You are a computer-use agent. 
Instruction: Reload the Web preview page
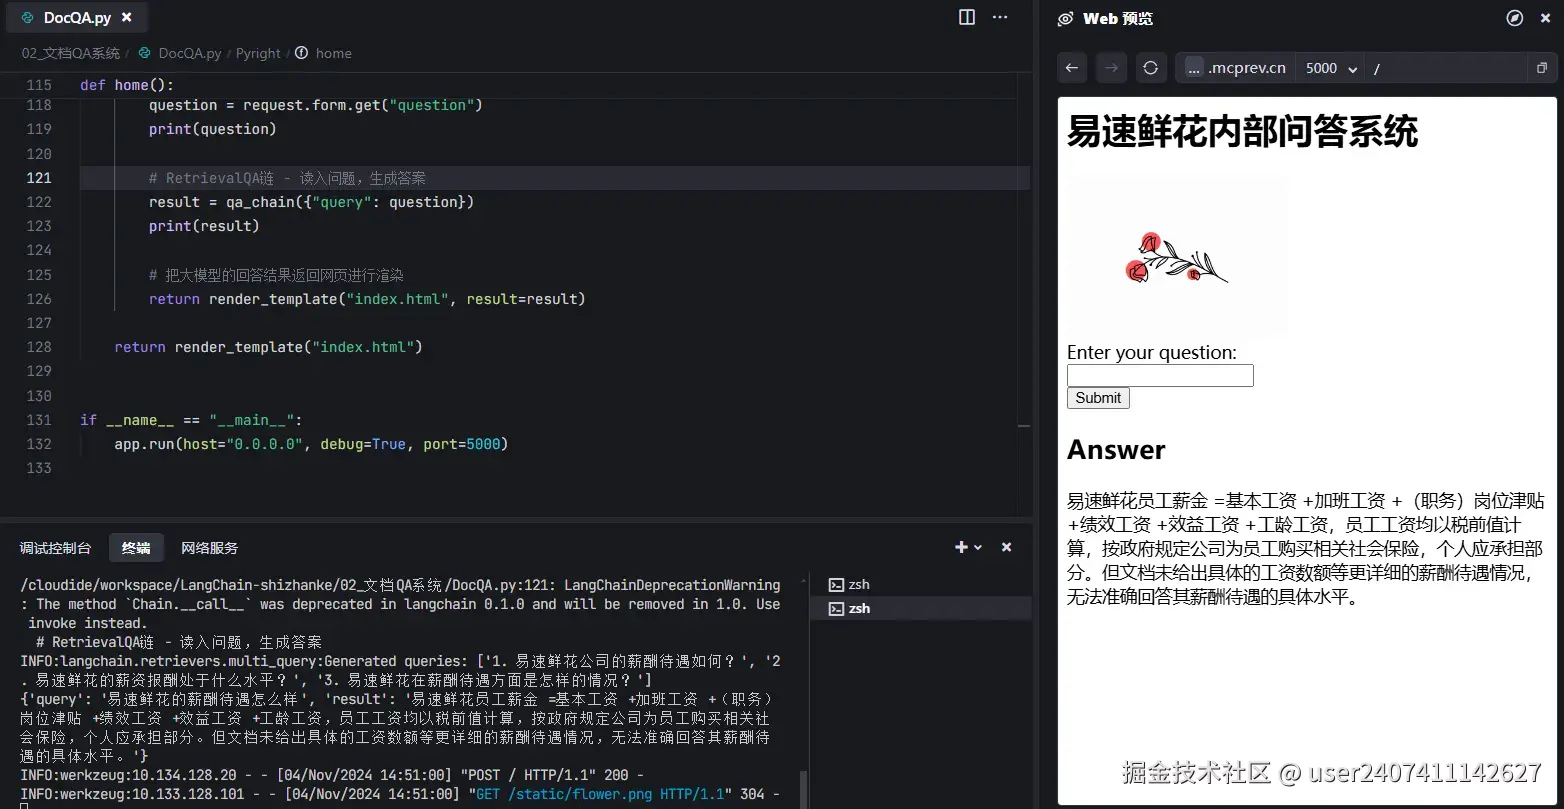1150,68
